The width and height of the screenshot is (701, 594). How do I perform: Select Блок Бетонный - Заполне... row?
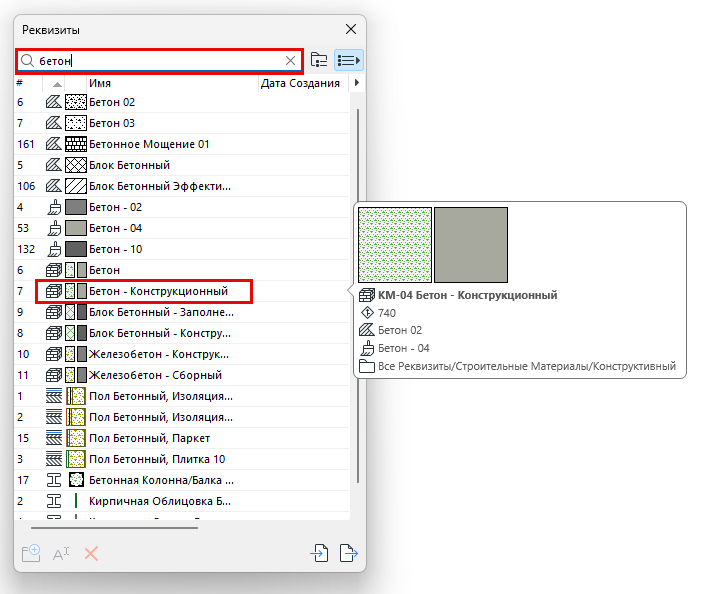182,312
